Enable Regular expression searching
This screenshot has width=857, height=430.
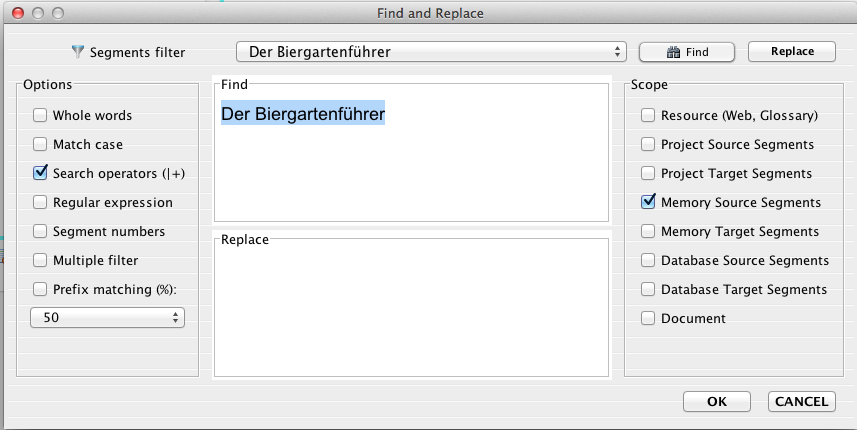pyautogui.click(x=41, y=202)
